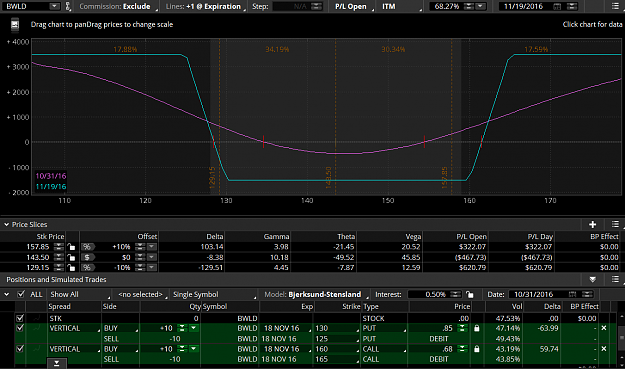
Task: Adjust the Interest 0.50% stepper
Action: [x=455, y=294]
